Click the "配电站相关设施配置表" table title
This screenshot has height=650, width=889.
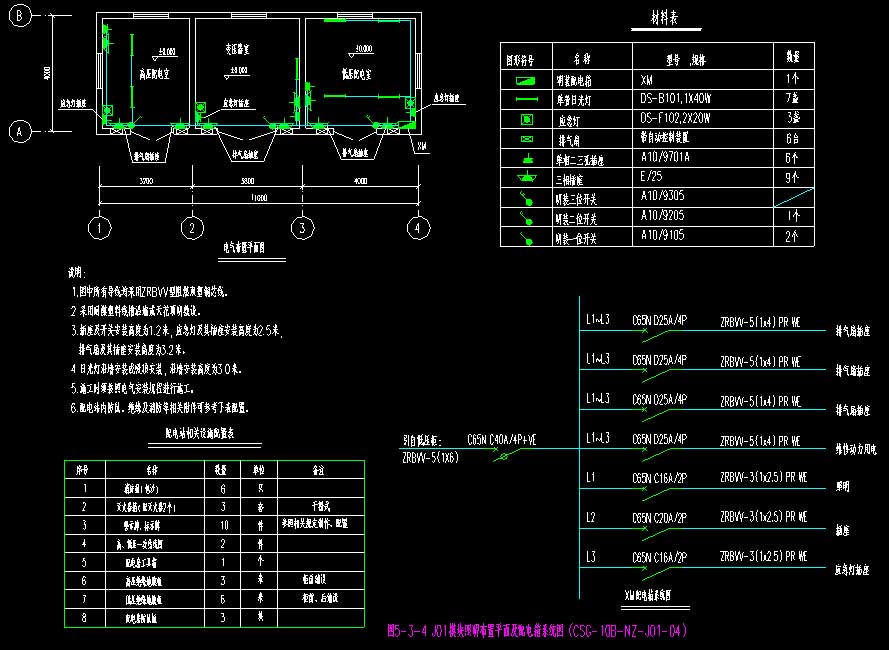[x=200, y=433]
